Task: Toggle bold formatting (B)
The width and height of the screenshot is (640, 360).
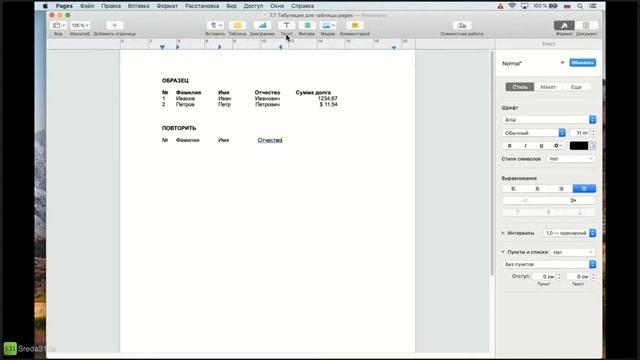Action: point(509,146)
